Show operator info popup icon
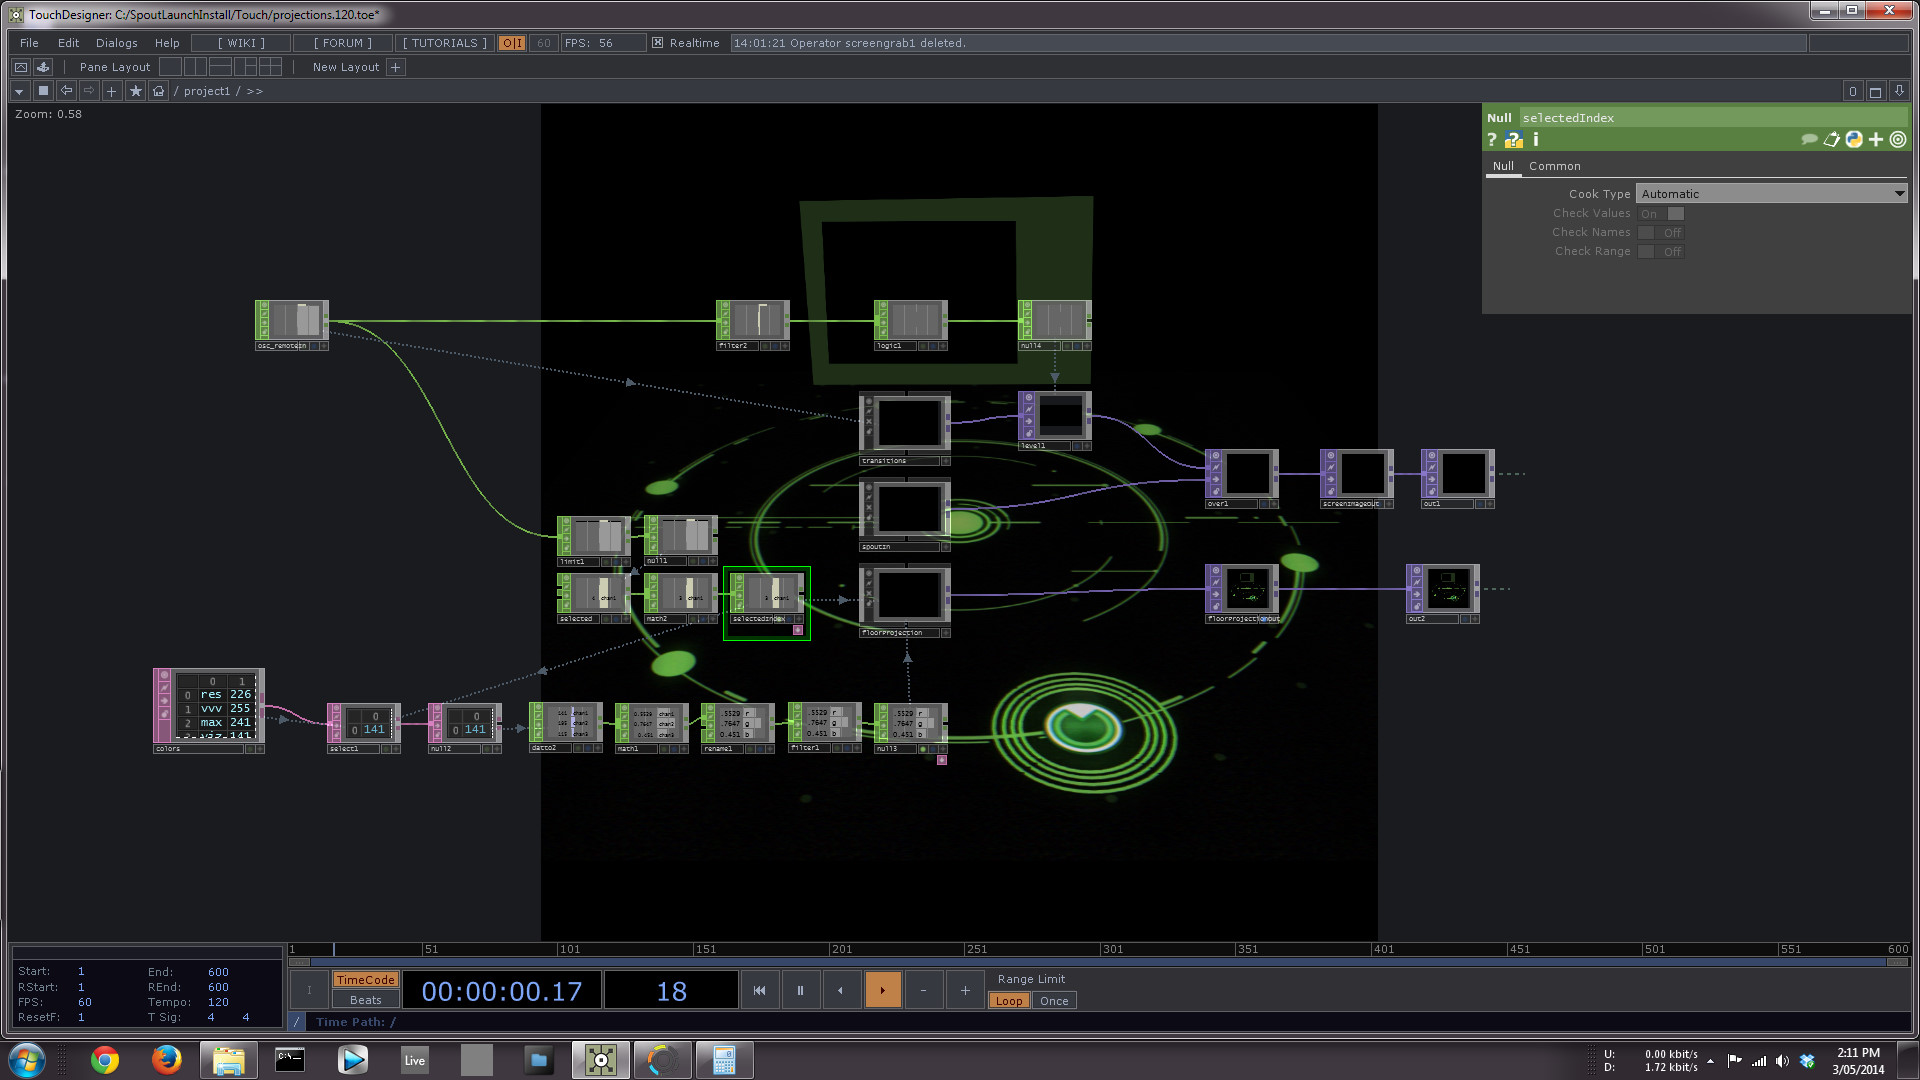 [1536, 140]
